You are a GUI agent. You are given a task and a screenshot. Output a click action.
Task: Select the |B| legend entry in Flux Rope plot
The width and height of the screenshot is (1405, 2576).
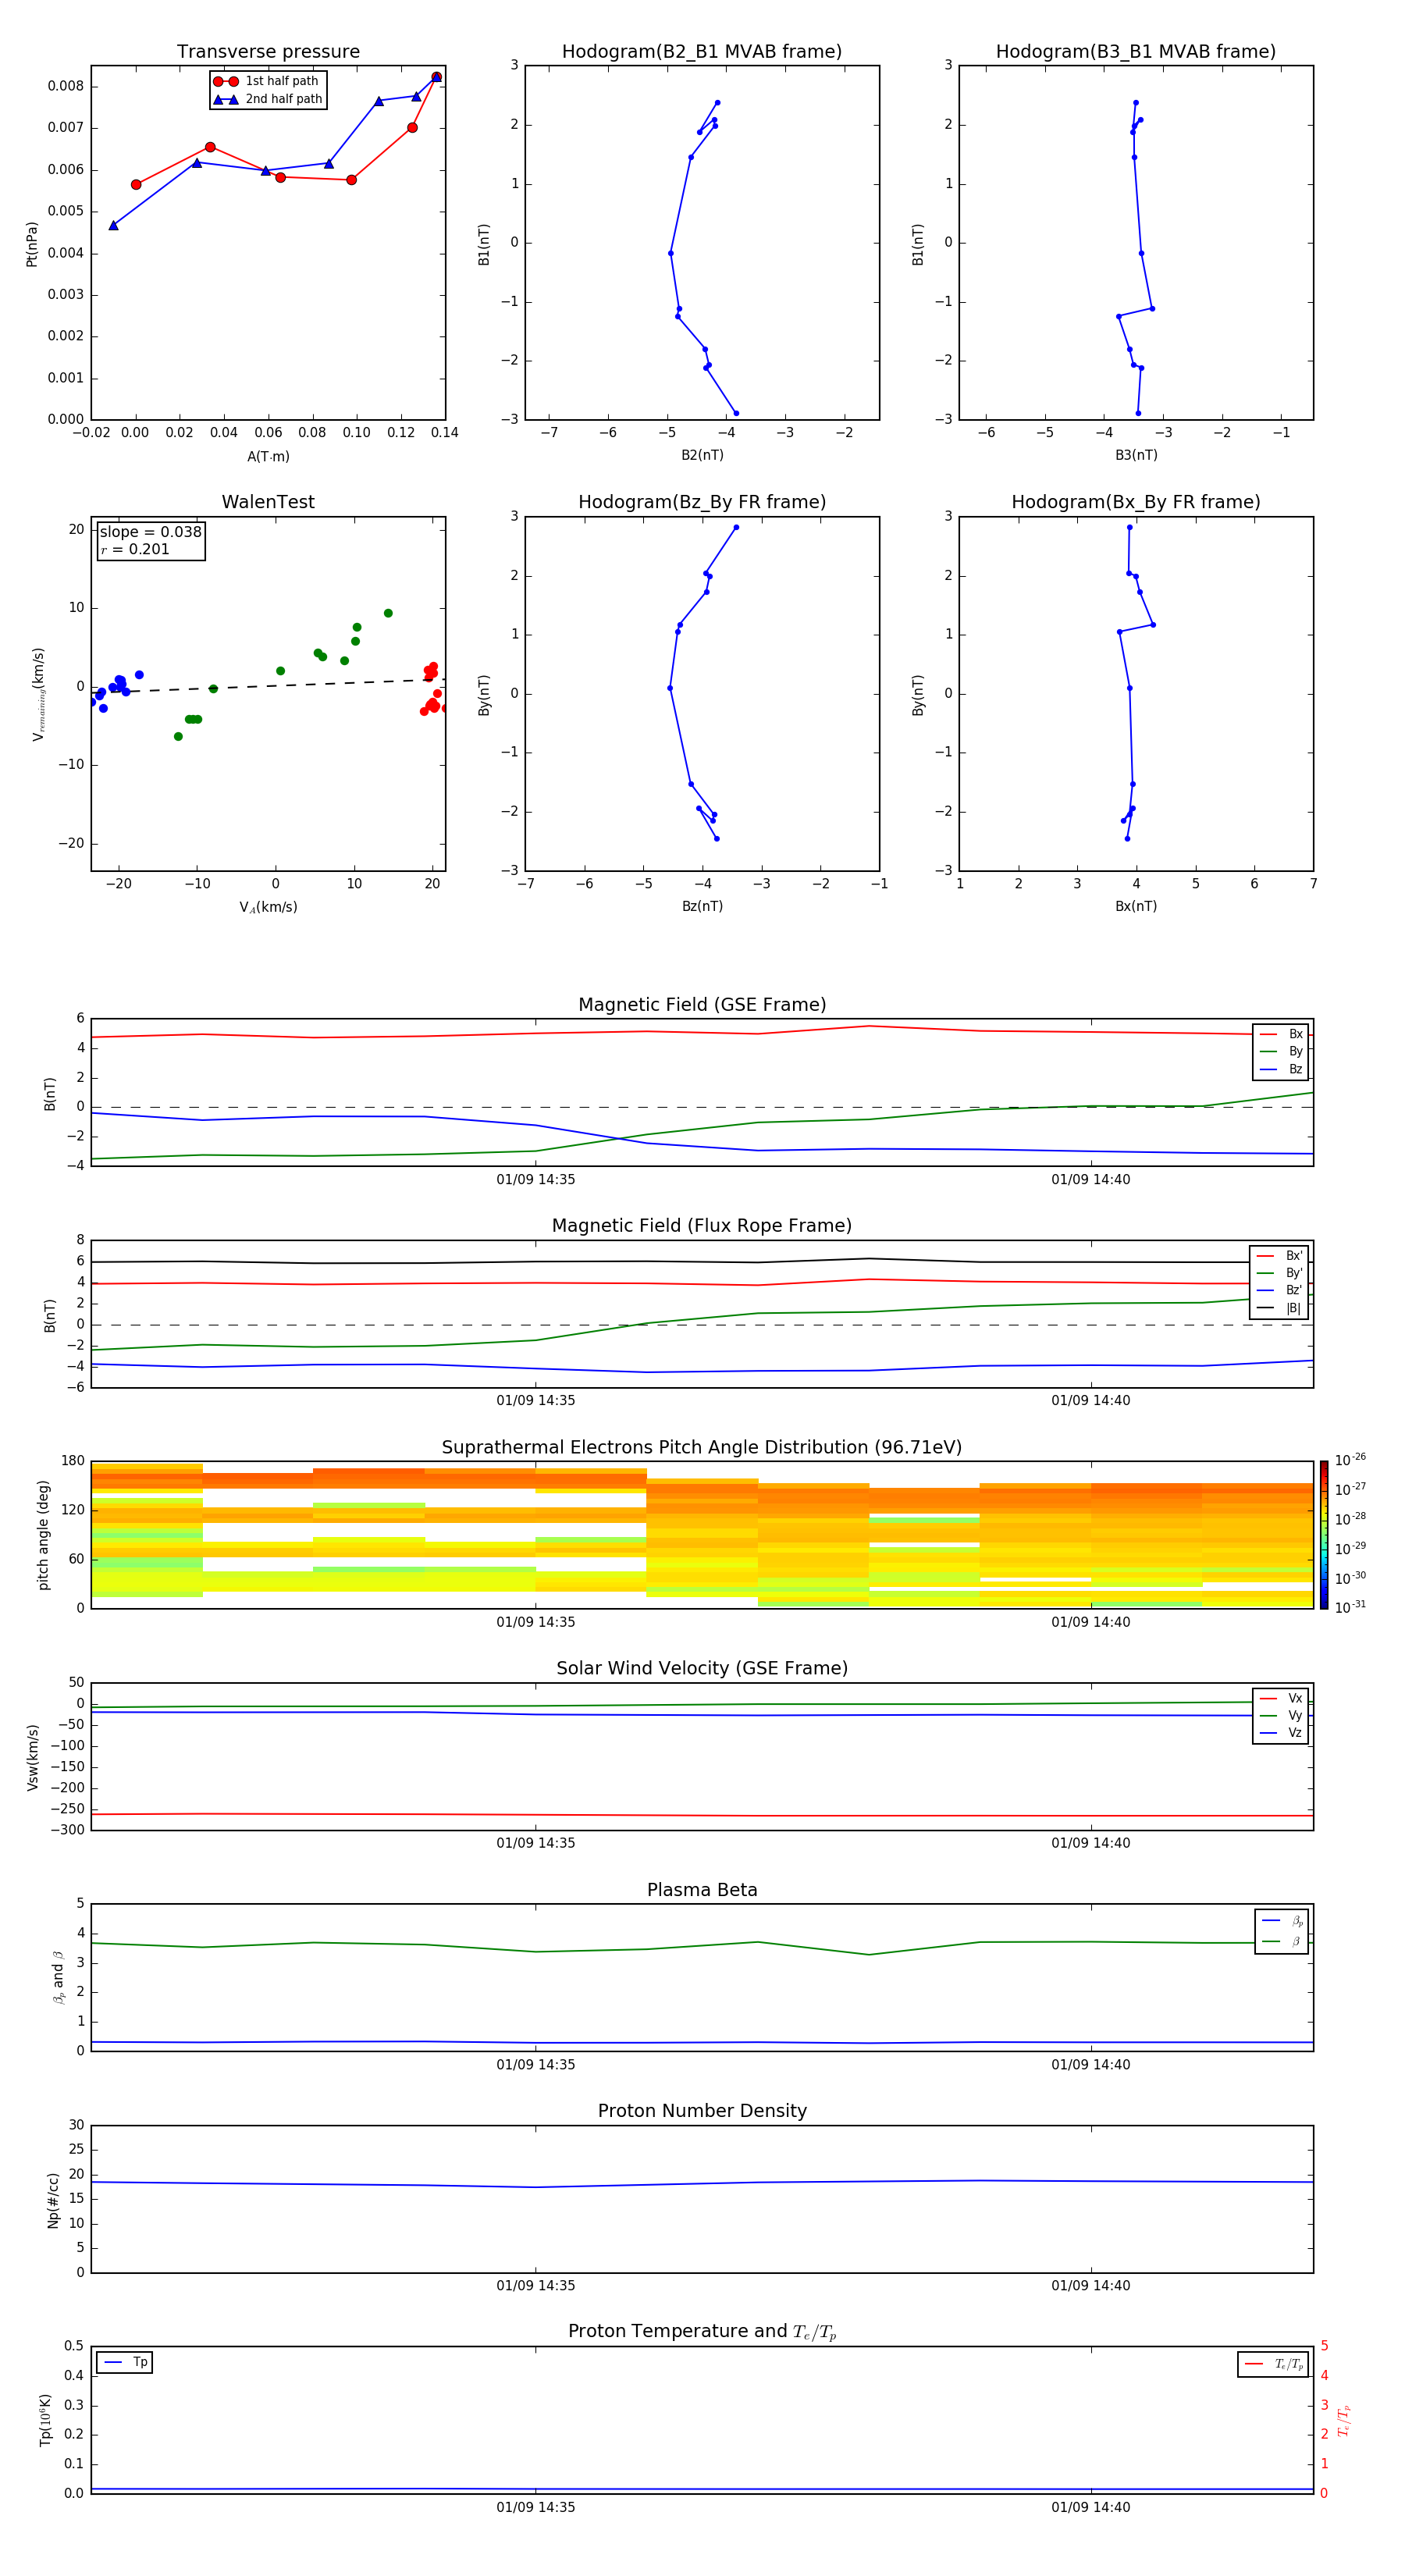[1279, 1308]
